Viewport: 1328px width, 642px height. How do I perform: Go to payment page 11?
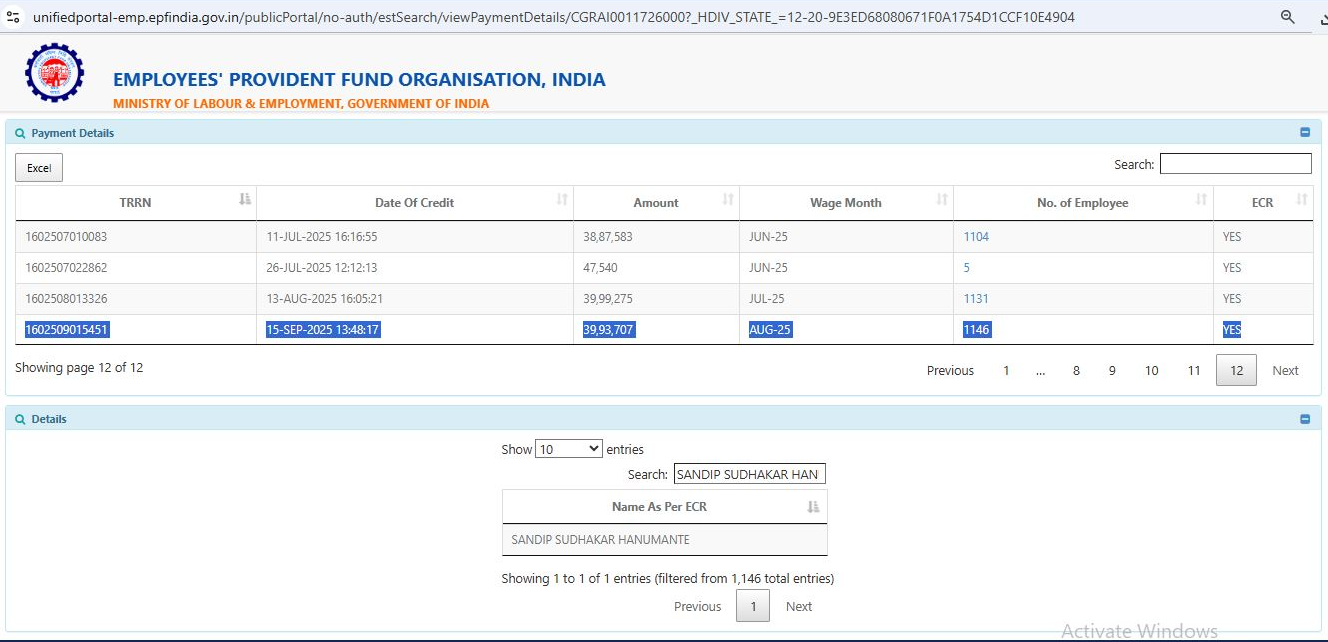point(1193,370)
